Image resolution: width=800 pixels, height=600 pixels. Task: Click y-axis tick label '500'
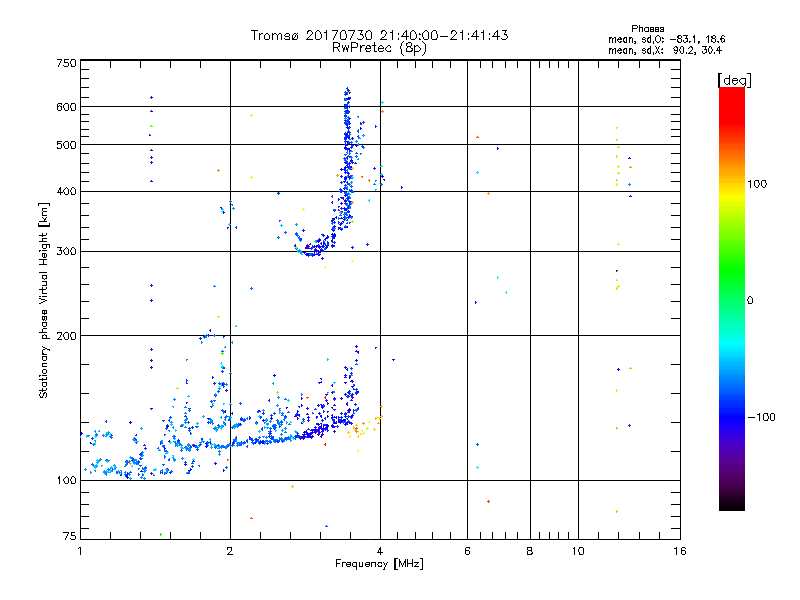(66, 145)
